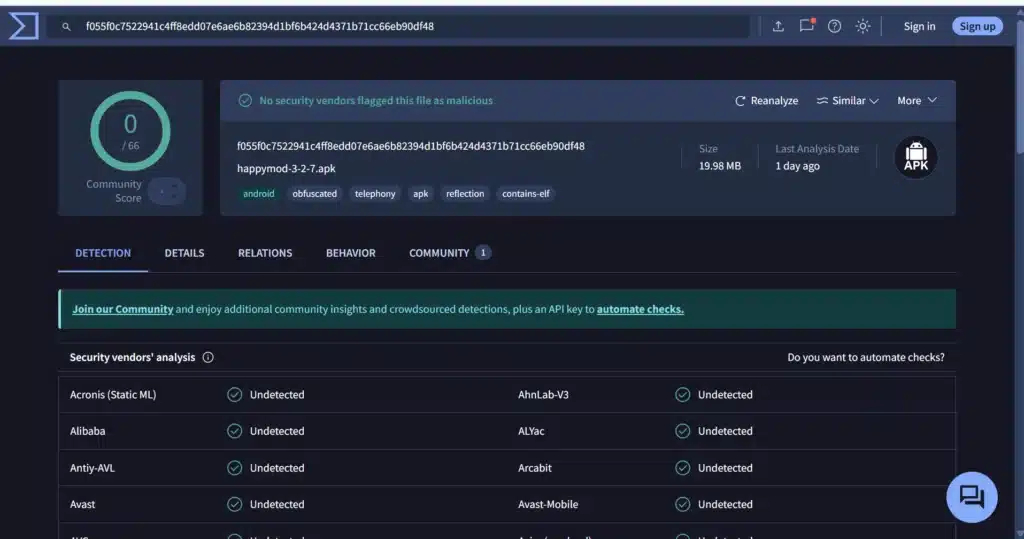Image resolution: width=1024 pixels, height=539 pixels.
Task: Toggle the Community Score vote control
Action: (167, 191)
